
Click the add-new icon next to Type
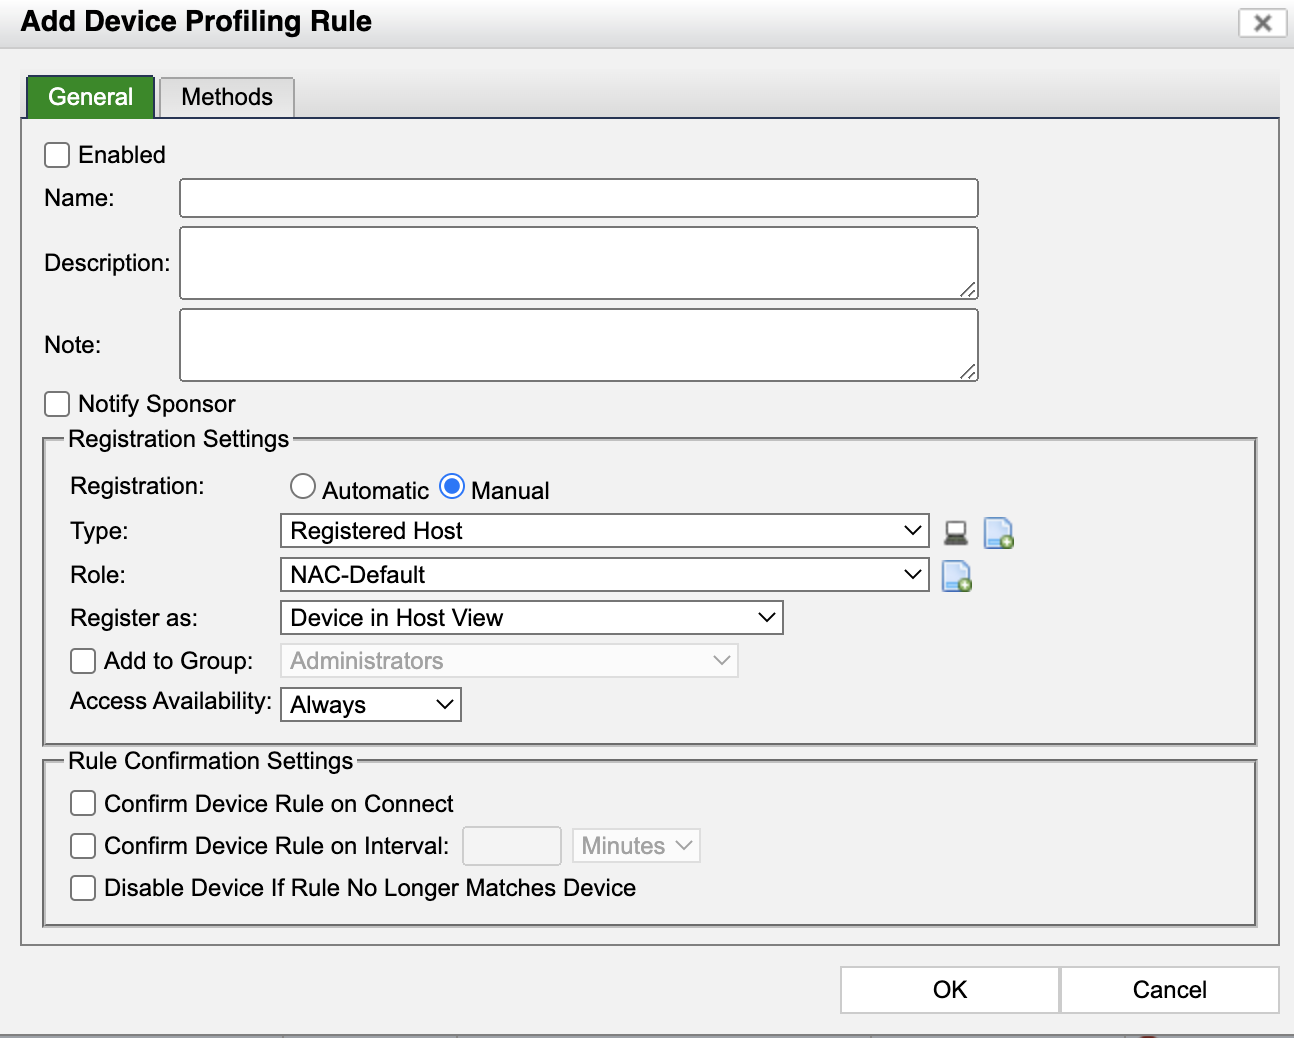998,533
